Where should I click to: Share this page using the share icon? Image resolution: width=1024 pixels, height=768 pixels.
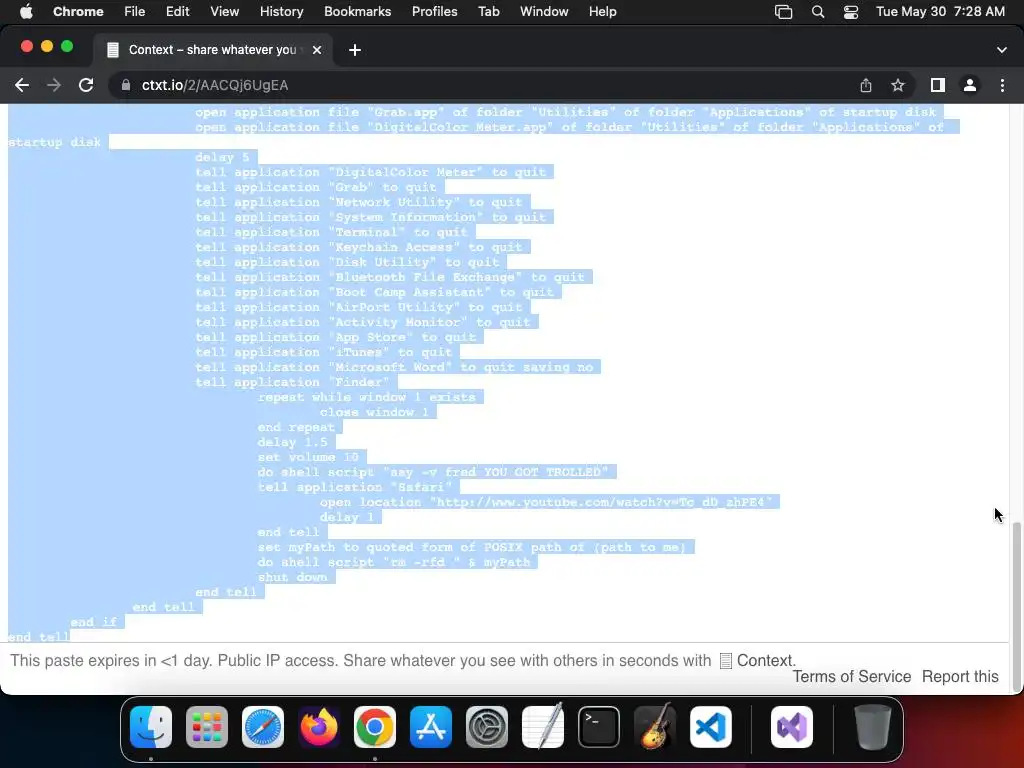coord(865,85)
